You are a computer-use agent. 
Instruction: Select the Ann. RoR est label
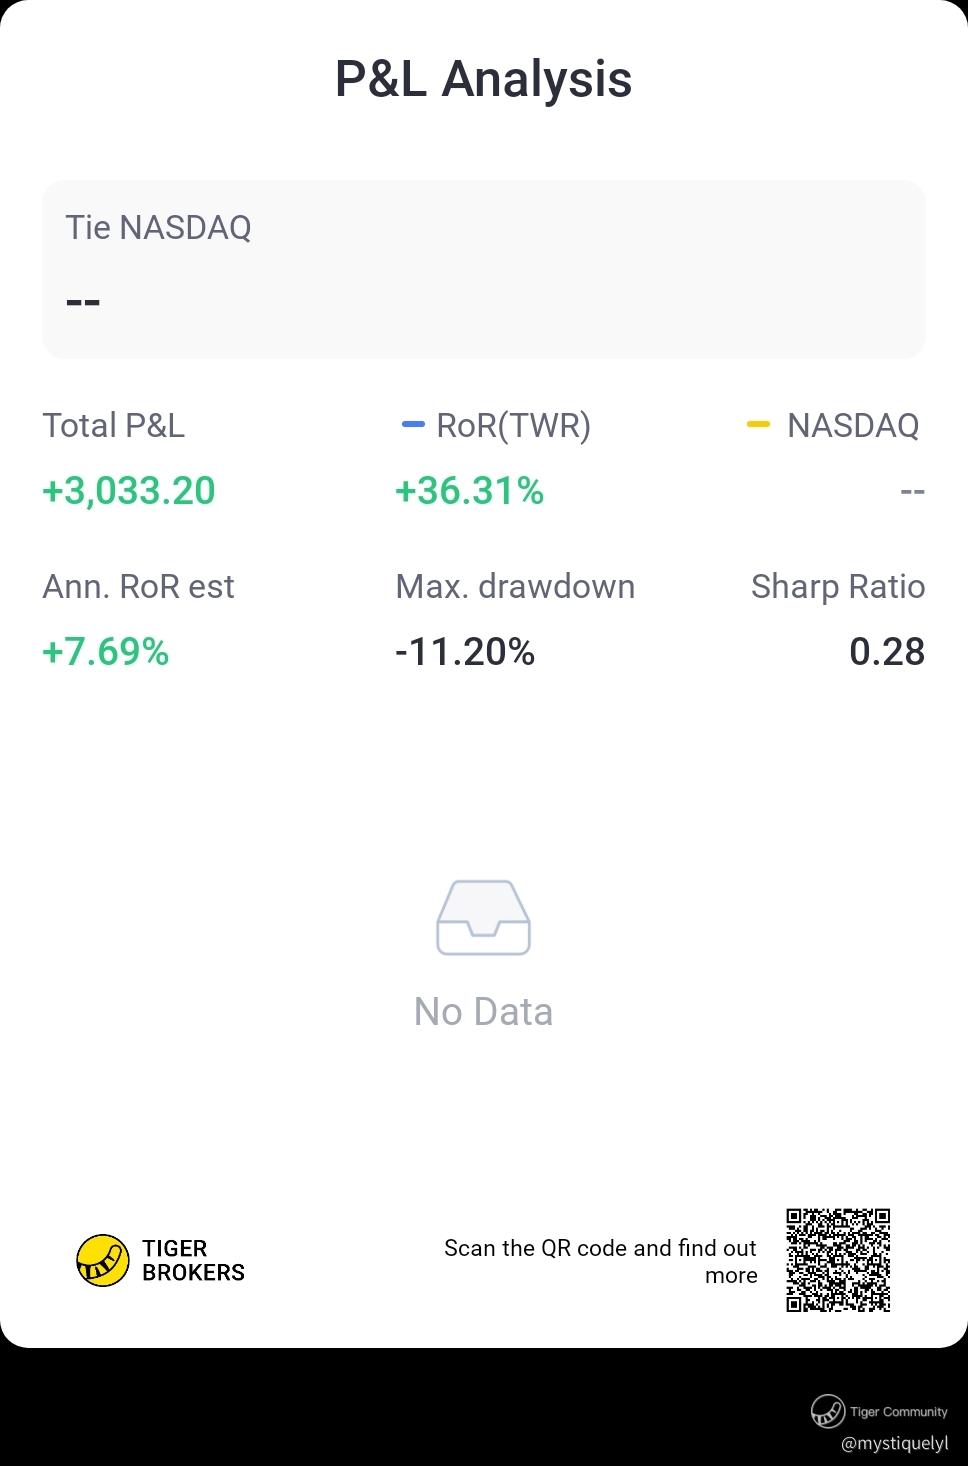[x=138, y=586]
